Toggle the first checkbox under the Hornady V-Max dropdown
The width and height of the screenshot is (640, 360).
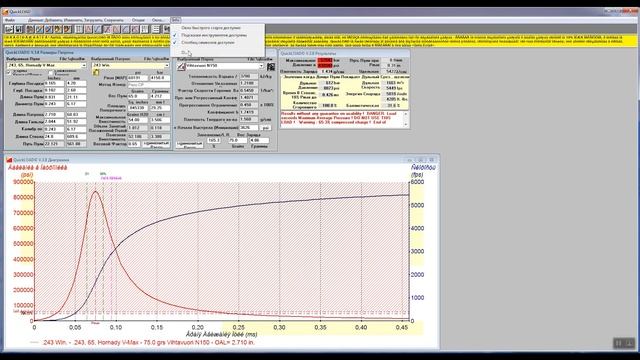coord(9,72)
